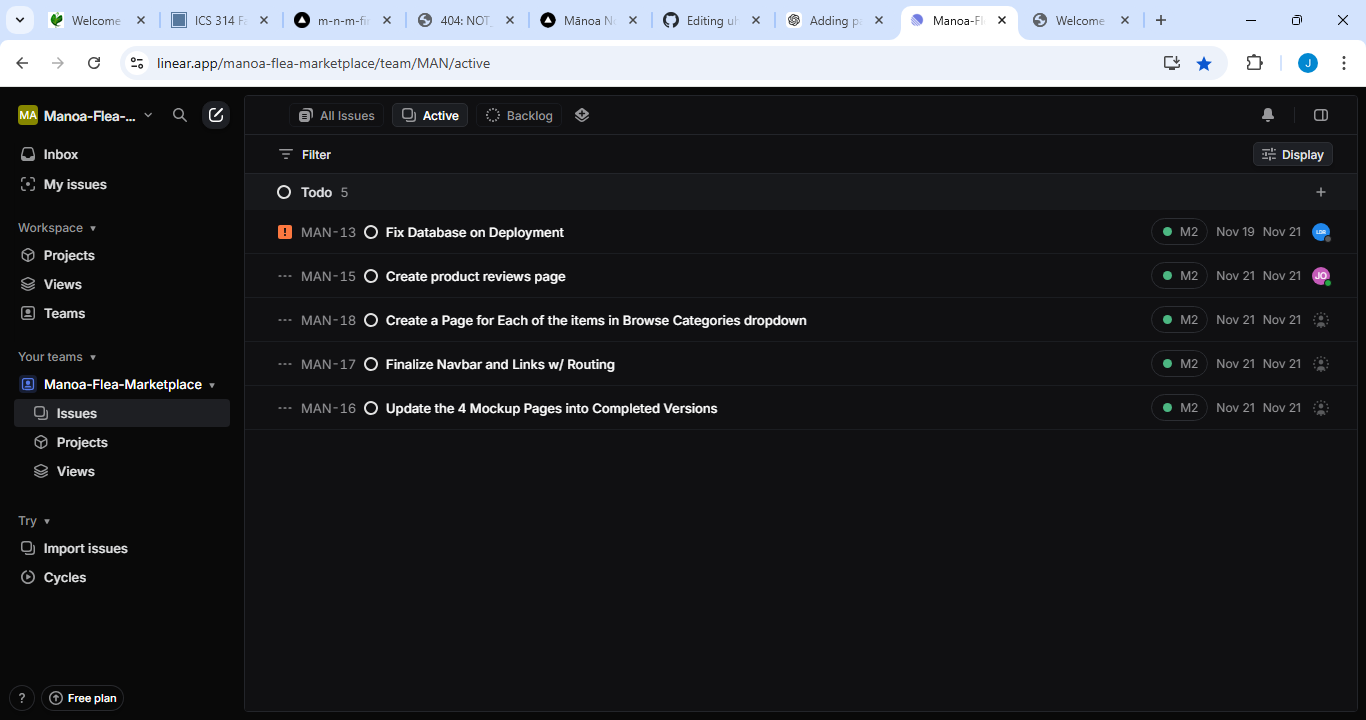Open issue Finalize Navbar and Links w/ Routing
Screen dimensions: 1366x720
click(x=500, y=364)
